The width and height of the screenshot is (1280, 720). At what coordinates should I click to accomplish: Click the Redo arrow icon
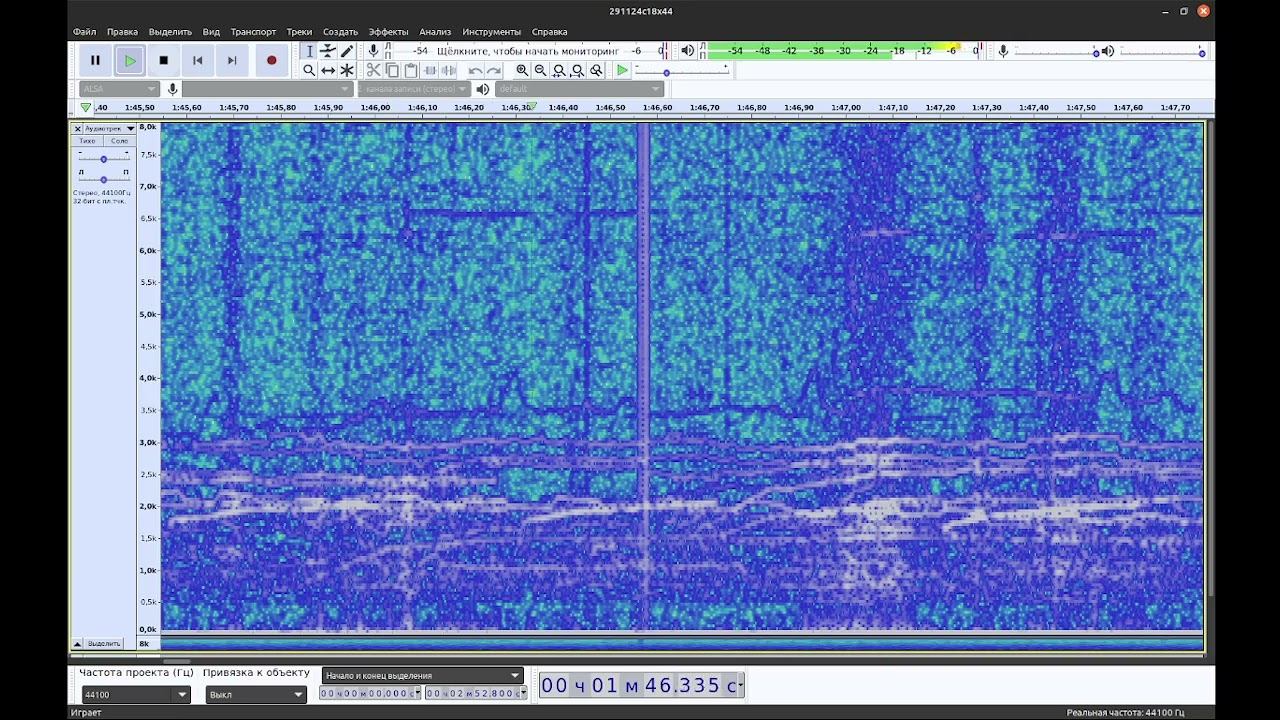point(494,70)
